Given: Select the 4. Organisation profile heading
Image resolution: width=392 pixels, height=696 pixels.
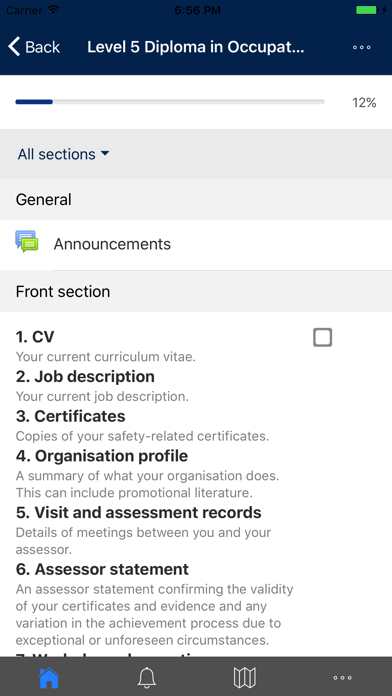Looking at the screenshot, I should tap(102, 456).
